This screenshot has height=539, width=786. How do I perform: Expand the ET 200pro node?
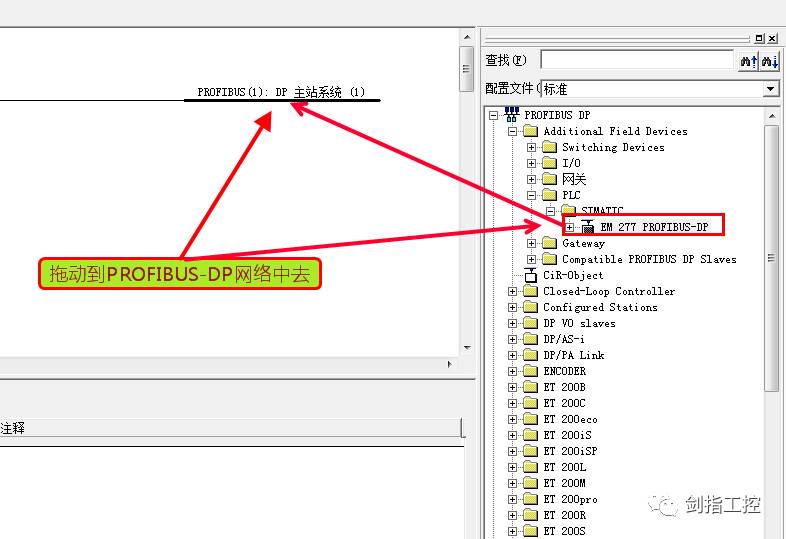(512, 499)
